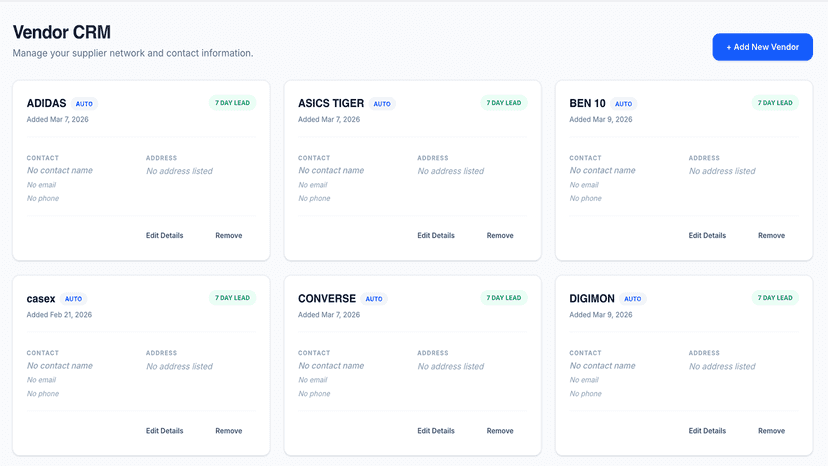Viewport: 828px width, 466px height.
Task: Remove the ASICS TIGER vendor
Action: pos(500,236)
